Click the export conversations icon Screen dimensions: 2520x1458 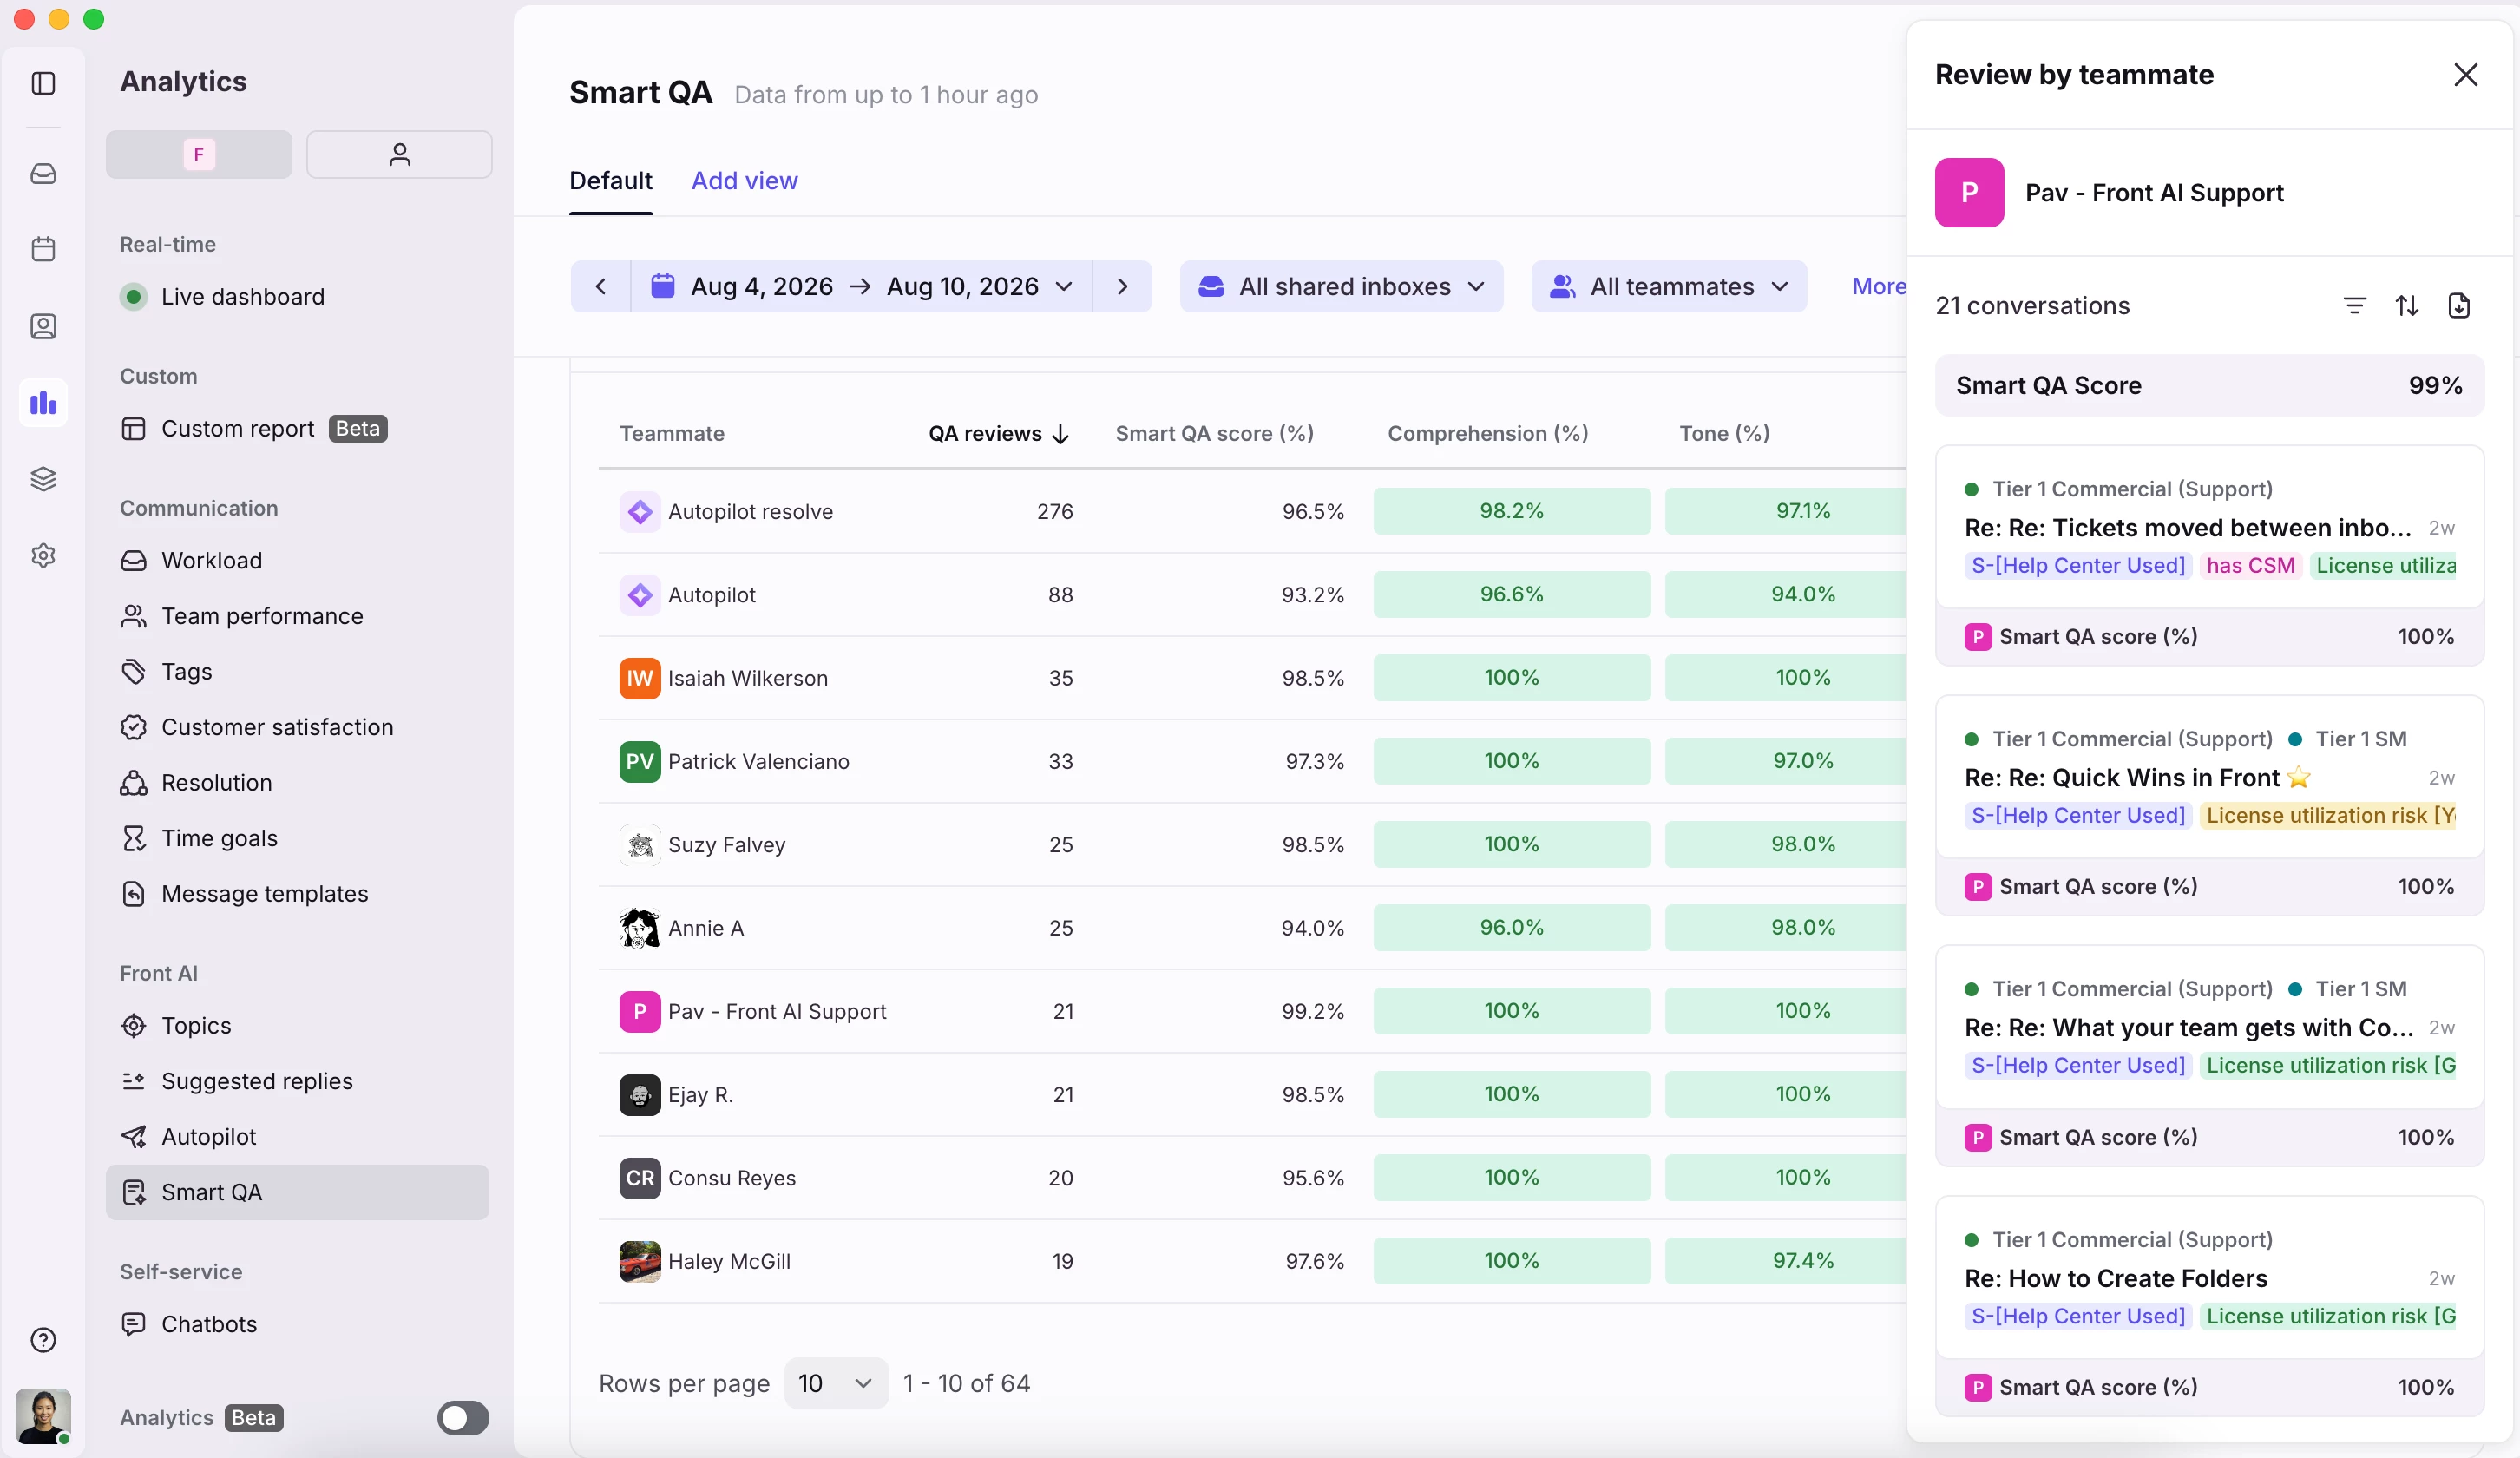pyautogui.click(x=2459, y=306)
